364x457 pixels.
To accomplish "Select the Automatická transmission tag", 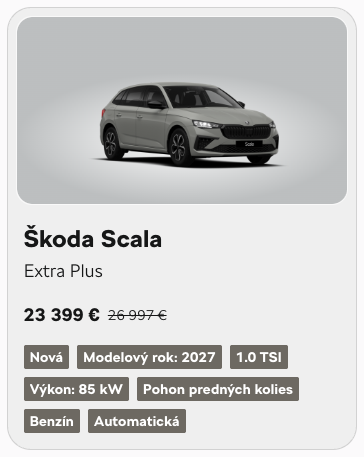I will coord(137,421).
